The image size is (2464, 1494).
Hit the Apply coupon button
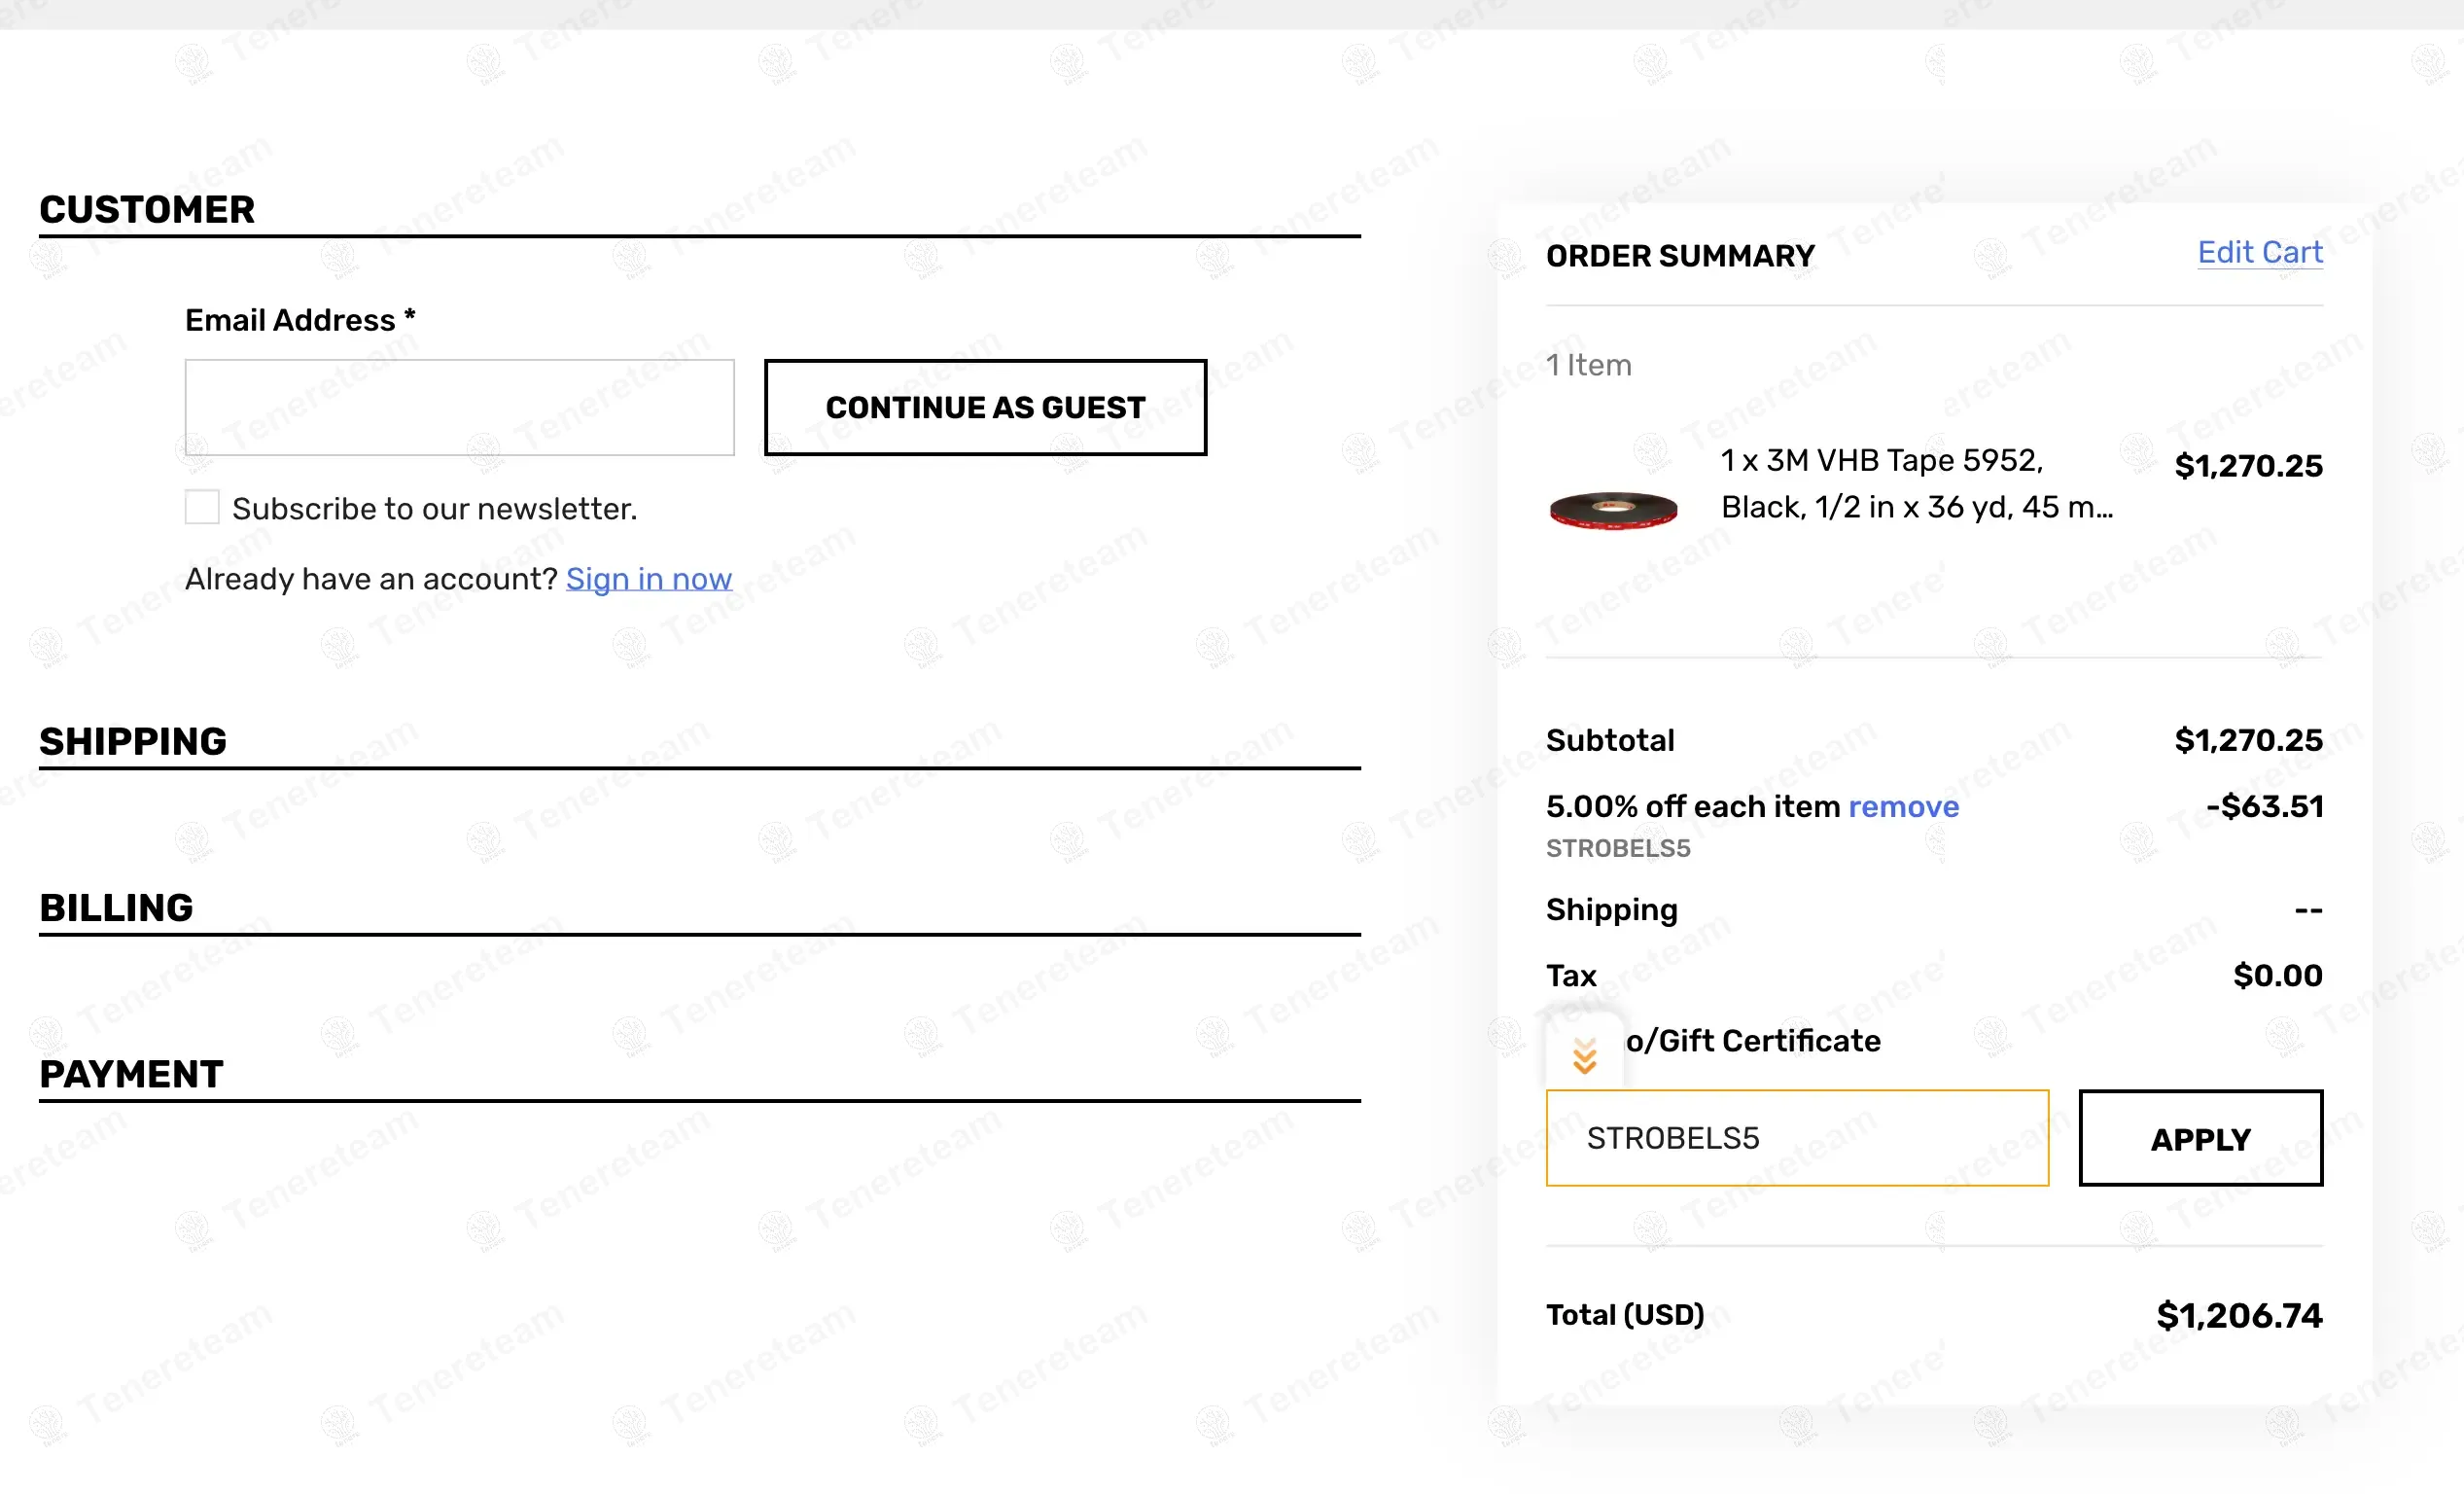2200,1137
